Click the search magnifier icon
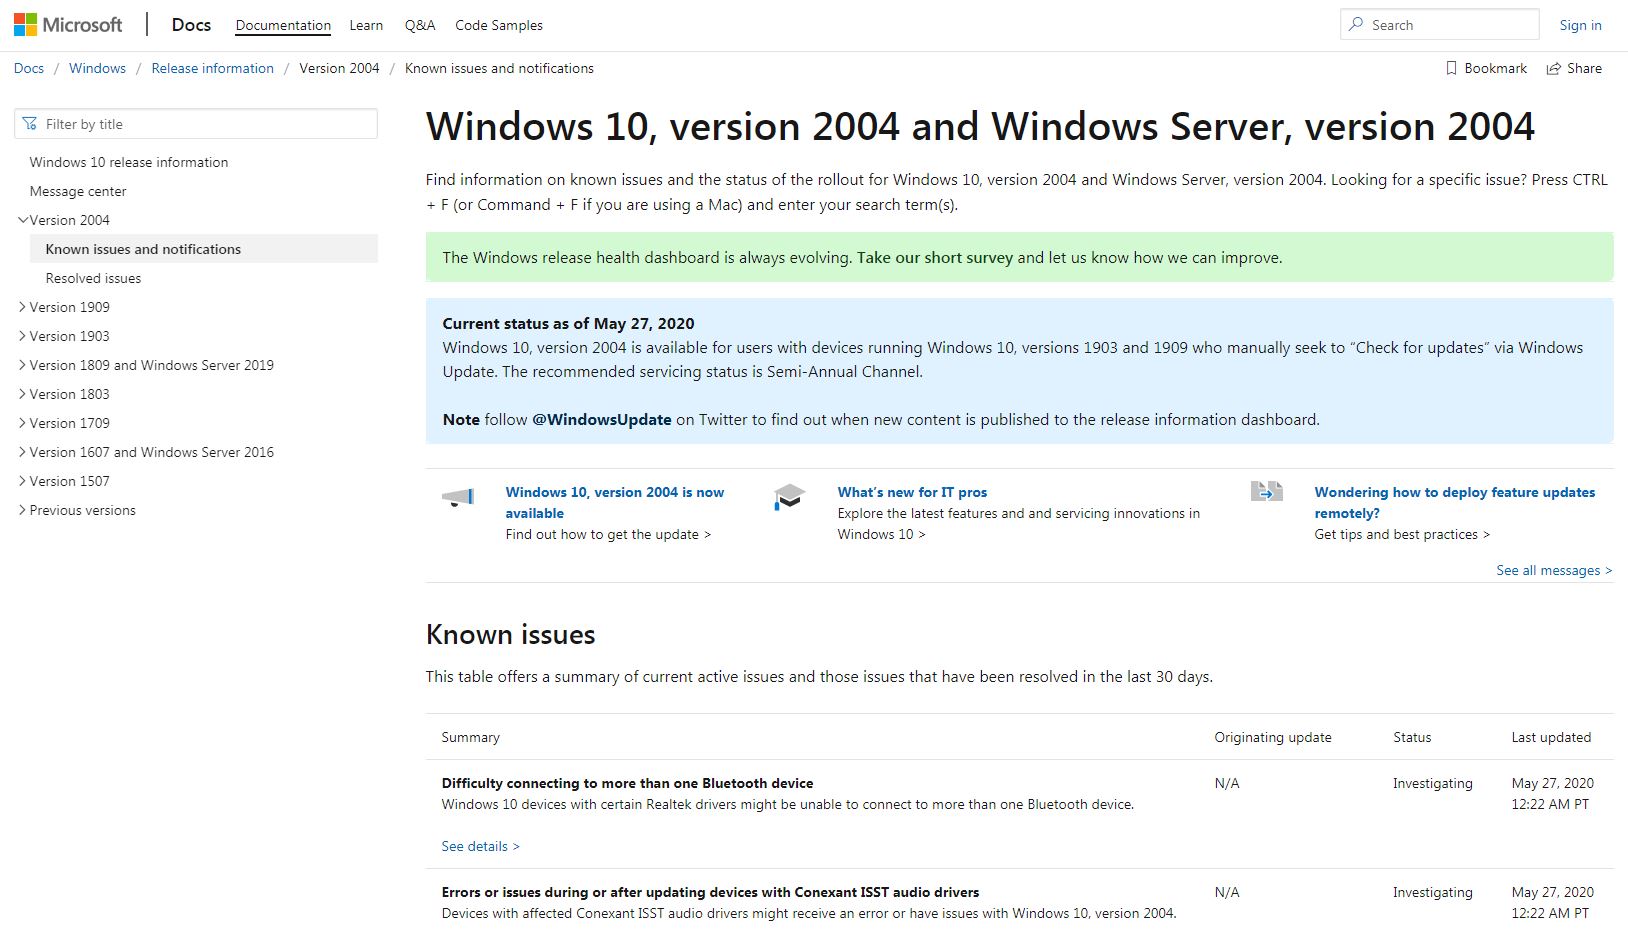The image size is (1628, 935). click(1356, 24)
